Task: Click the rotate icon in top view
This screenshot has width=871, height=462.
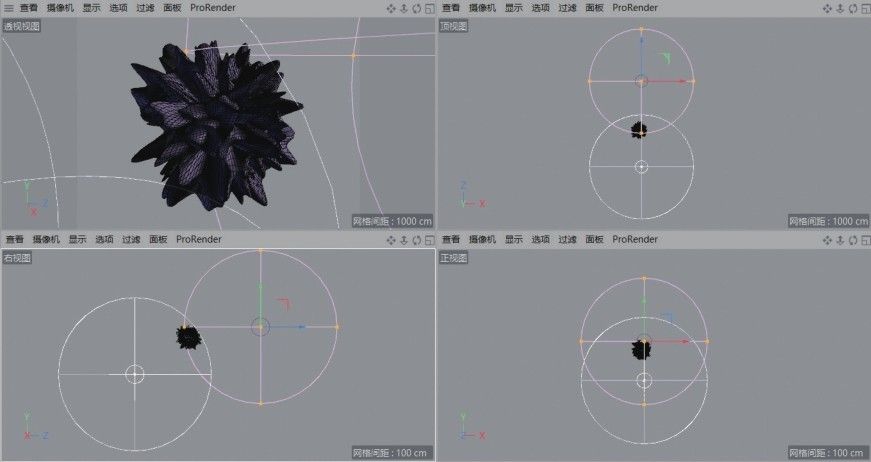Action: pyautogui.click(x=853, y=8)
